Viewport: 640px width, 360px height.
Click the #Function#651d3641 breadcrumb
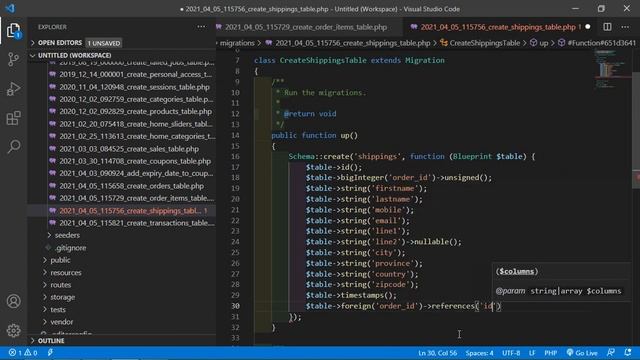point(601,43)
